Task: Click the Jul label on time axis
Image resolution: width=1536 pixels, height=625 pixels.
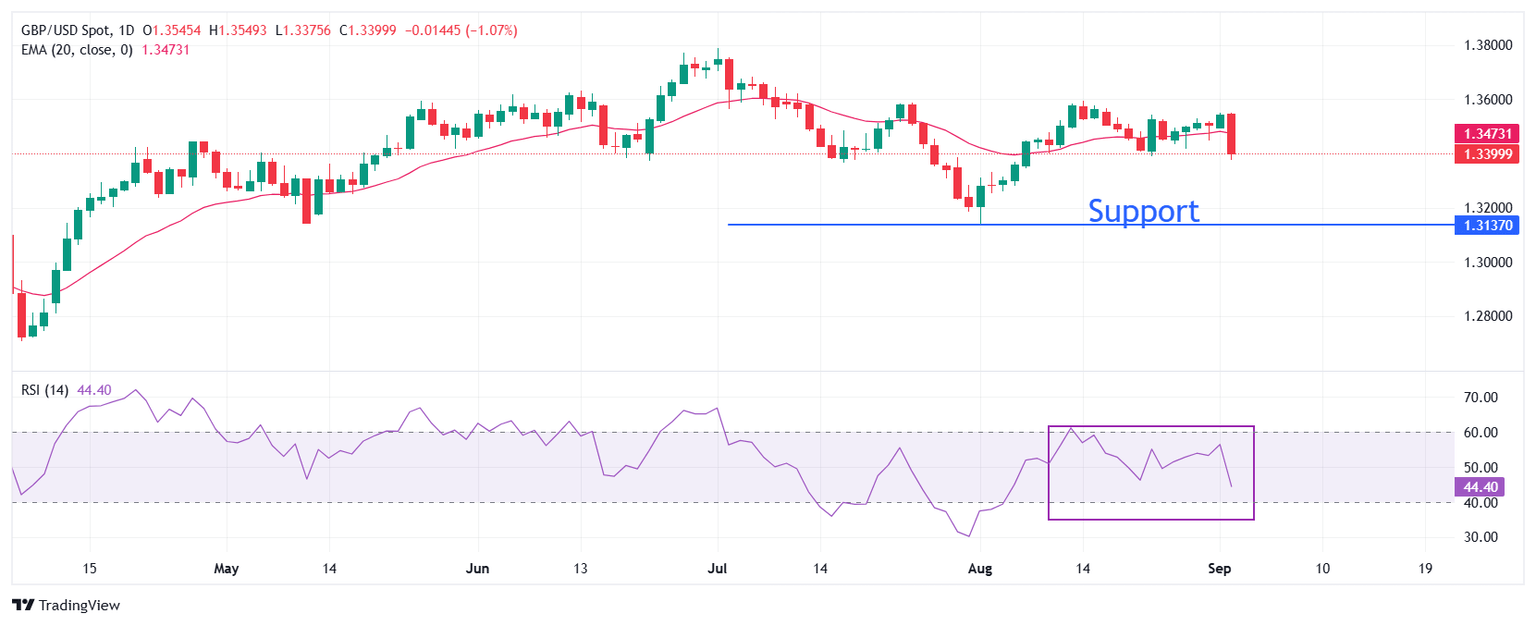Action: 717,568
